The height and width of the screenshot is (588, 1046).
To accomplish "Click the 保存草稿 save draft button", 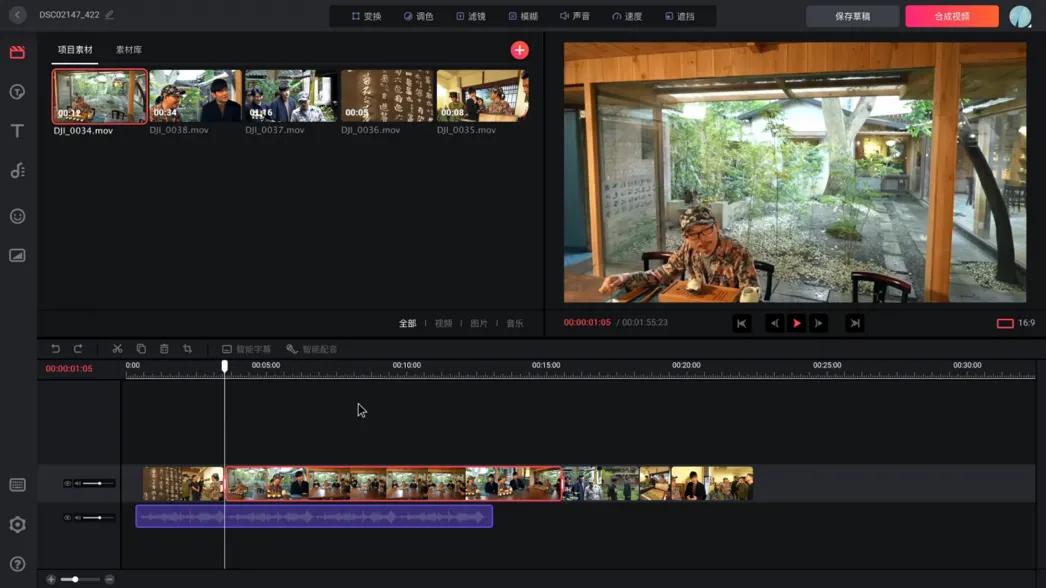I will (852, 16).
